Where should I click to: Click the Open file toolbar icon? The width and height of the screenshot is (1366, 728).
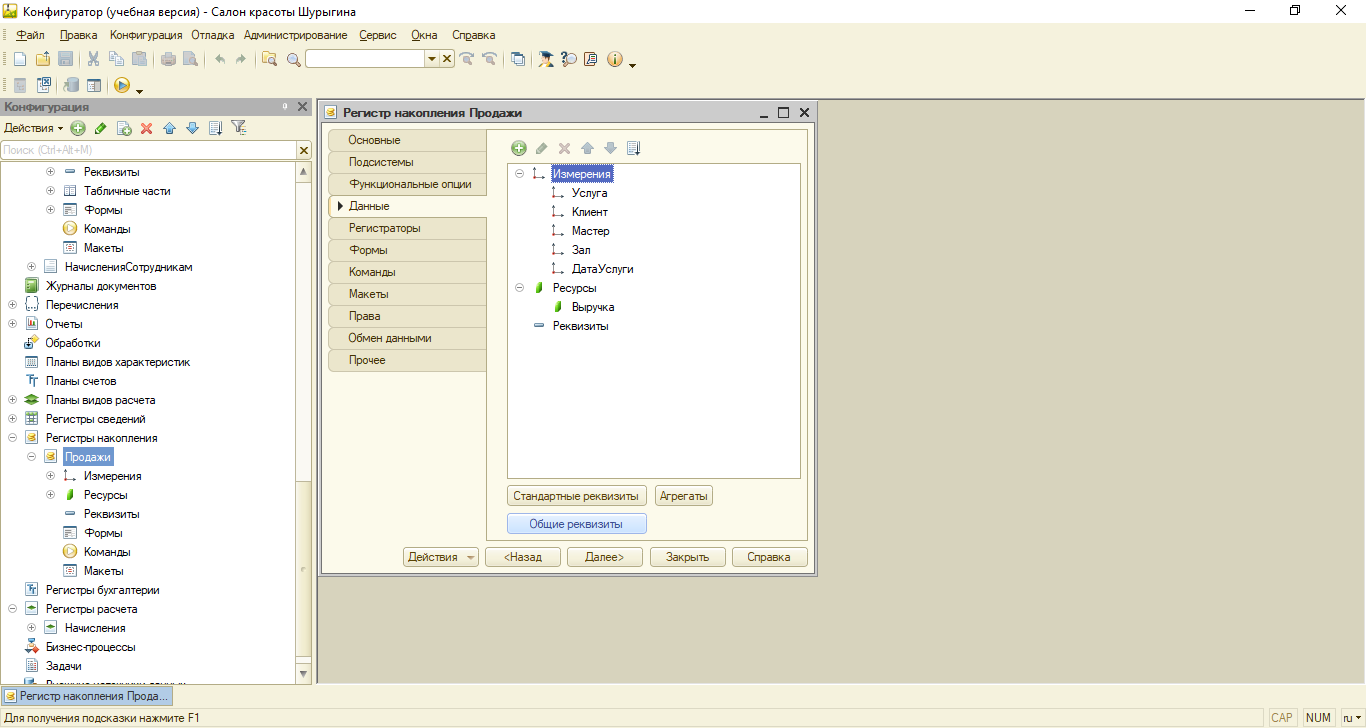pyautogui.click(x=42, y=59)
